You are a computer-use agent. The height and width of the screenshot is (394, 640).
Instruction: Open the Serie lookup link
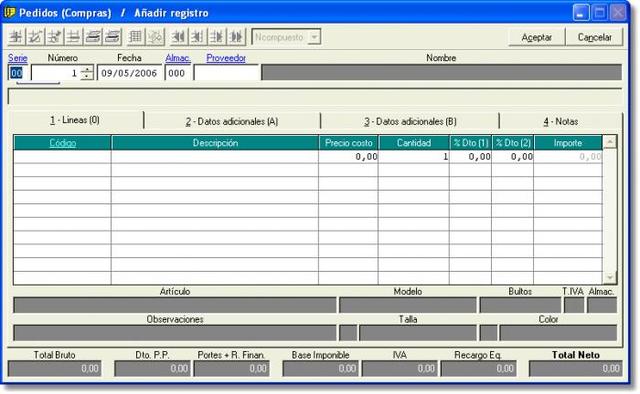18,58
